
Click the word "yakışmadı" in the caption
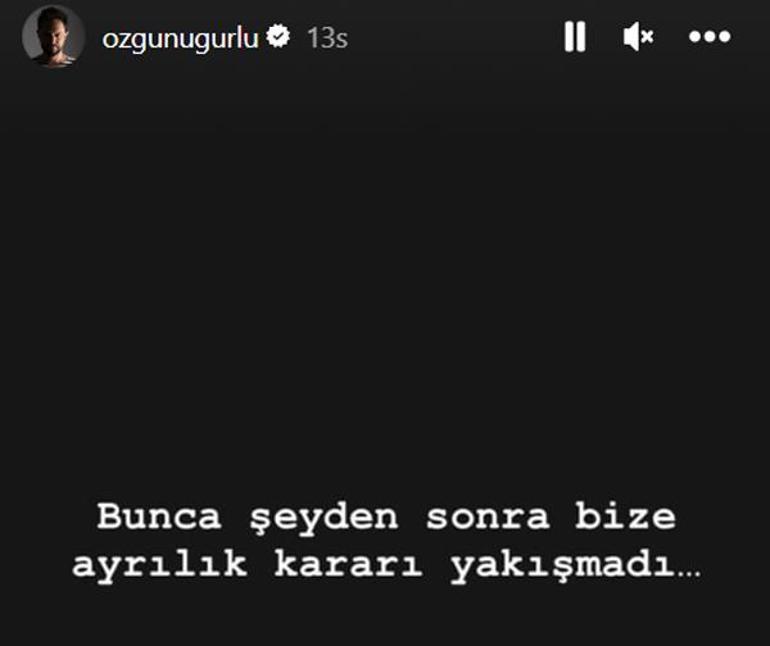click(562, 566)
